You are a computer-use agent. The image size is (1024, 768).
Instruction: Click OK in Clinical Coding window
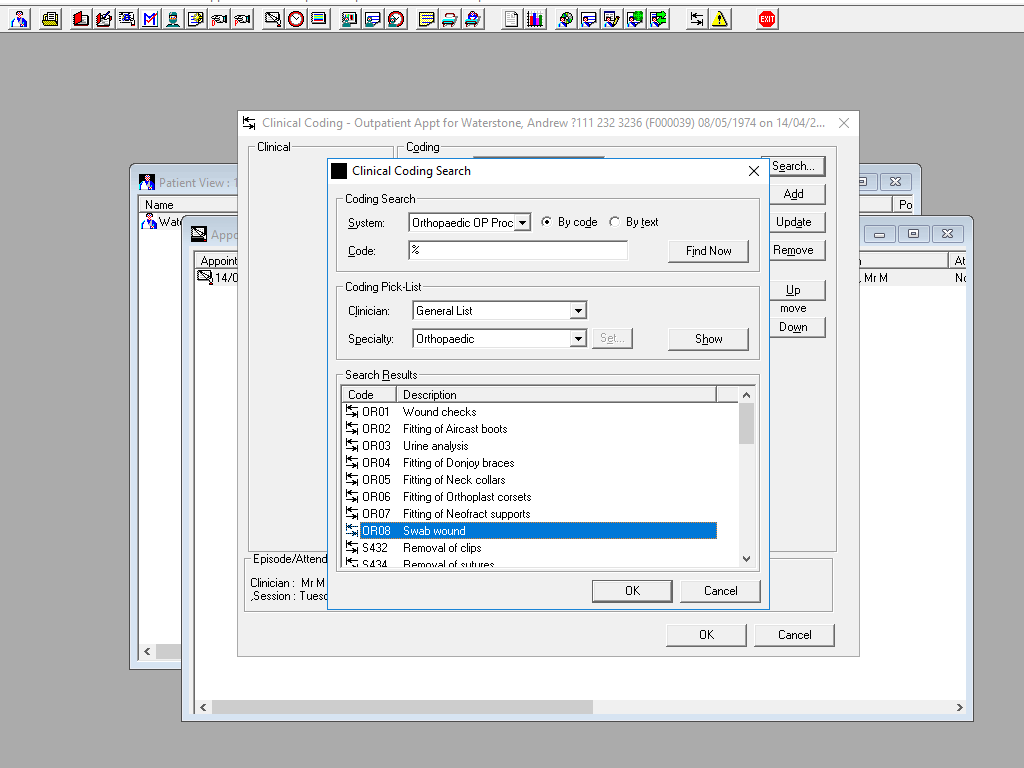(706, 635)
